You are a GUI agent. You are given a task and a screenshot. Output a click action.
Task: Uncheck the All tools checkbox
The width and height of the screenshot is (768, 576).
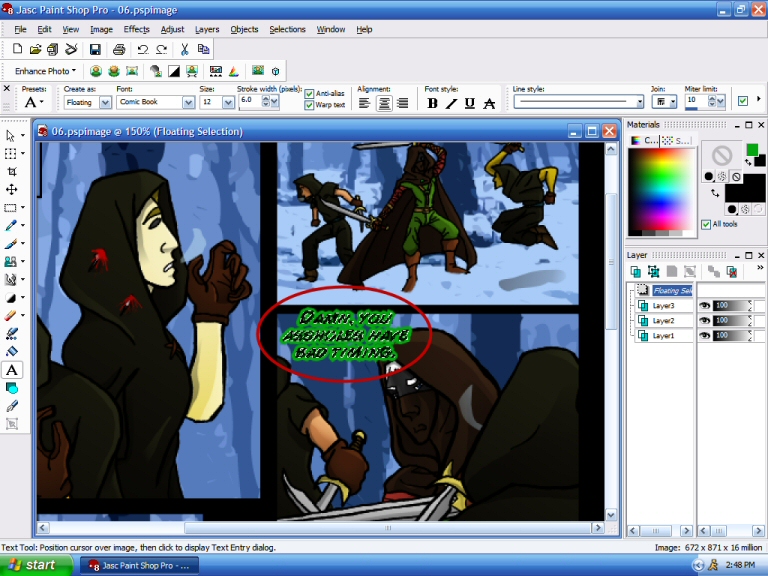point(706,224)
